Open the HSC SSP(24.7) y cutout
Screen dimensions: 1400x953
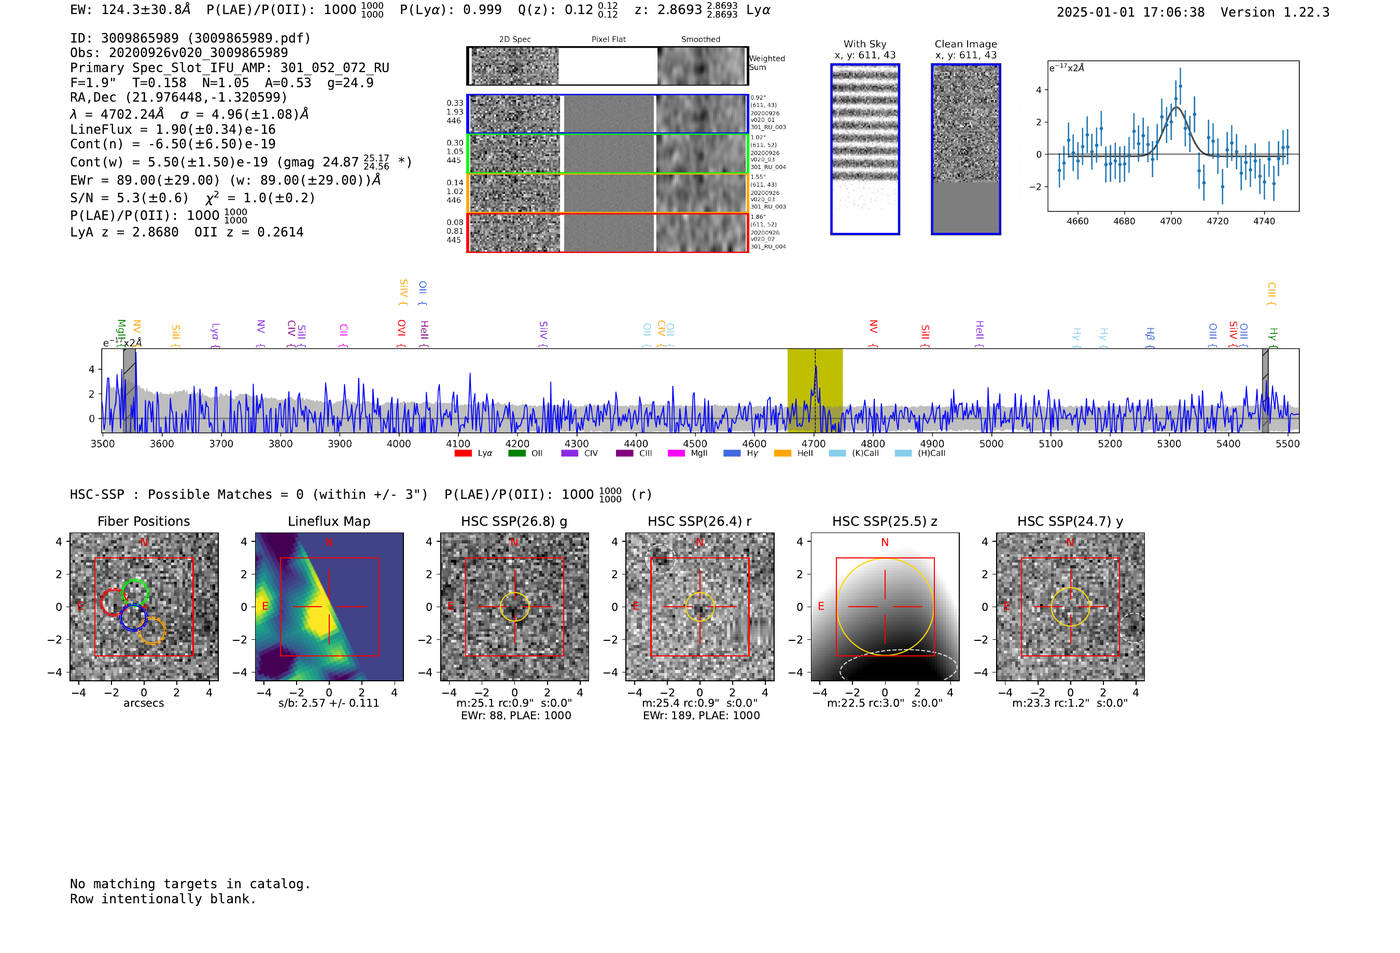[x=1070, y=607]
